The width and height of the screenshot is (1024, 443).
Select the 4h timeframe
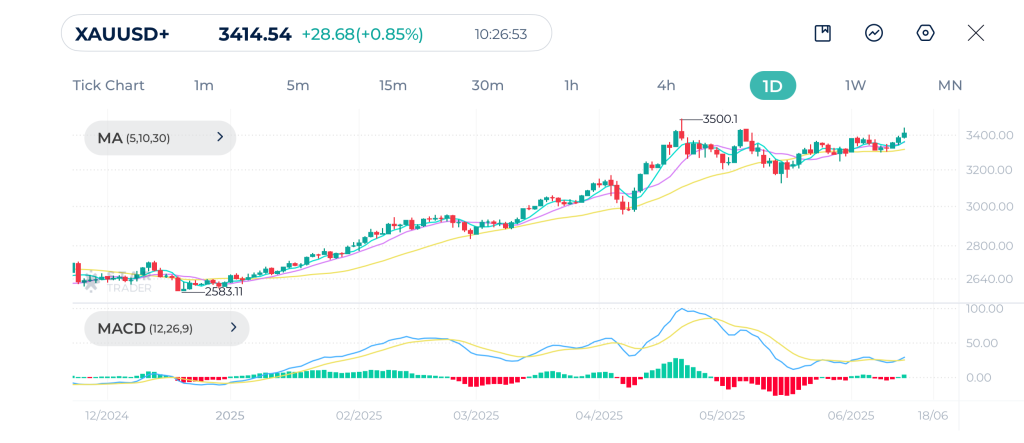pyautogui.click(x=666, y=85)
